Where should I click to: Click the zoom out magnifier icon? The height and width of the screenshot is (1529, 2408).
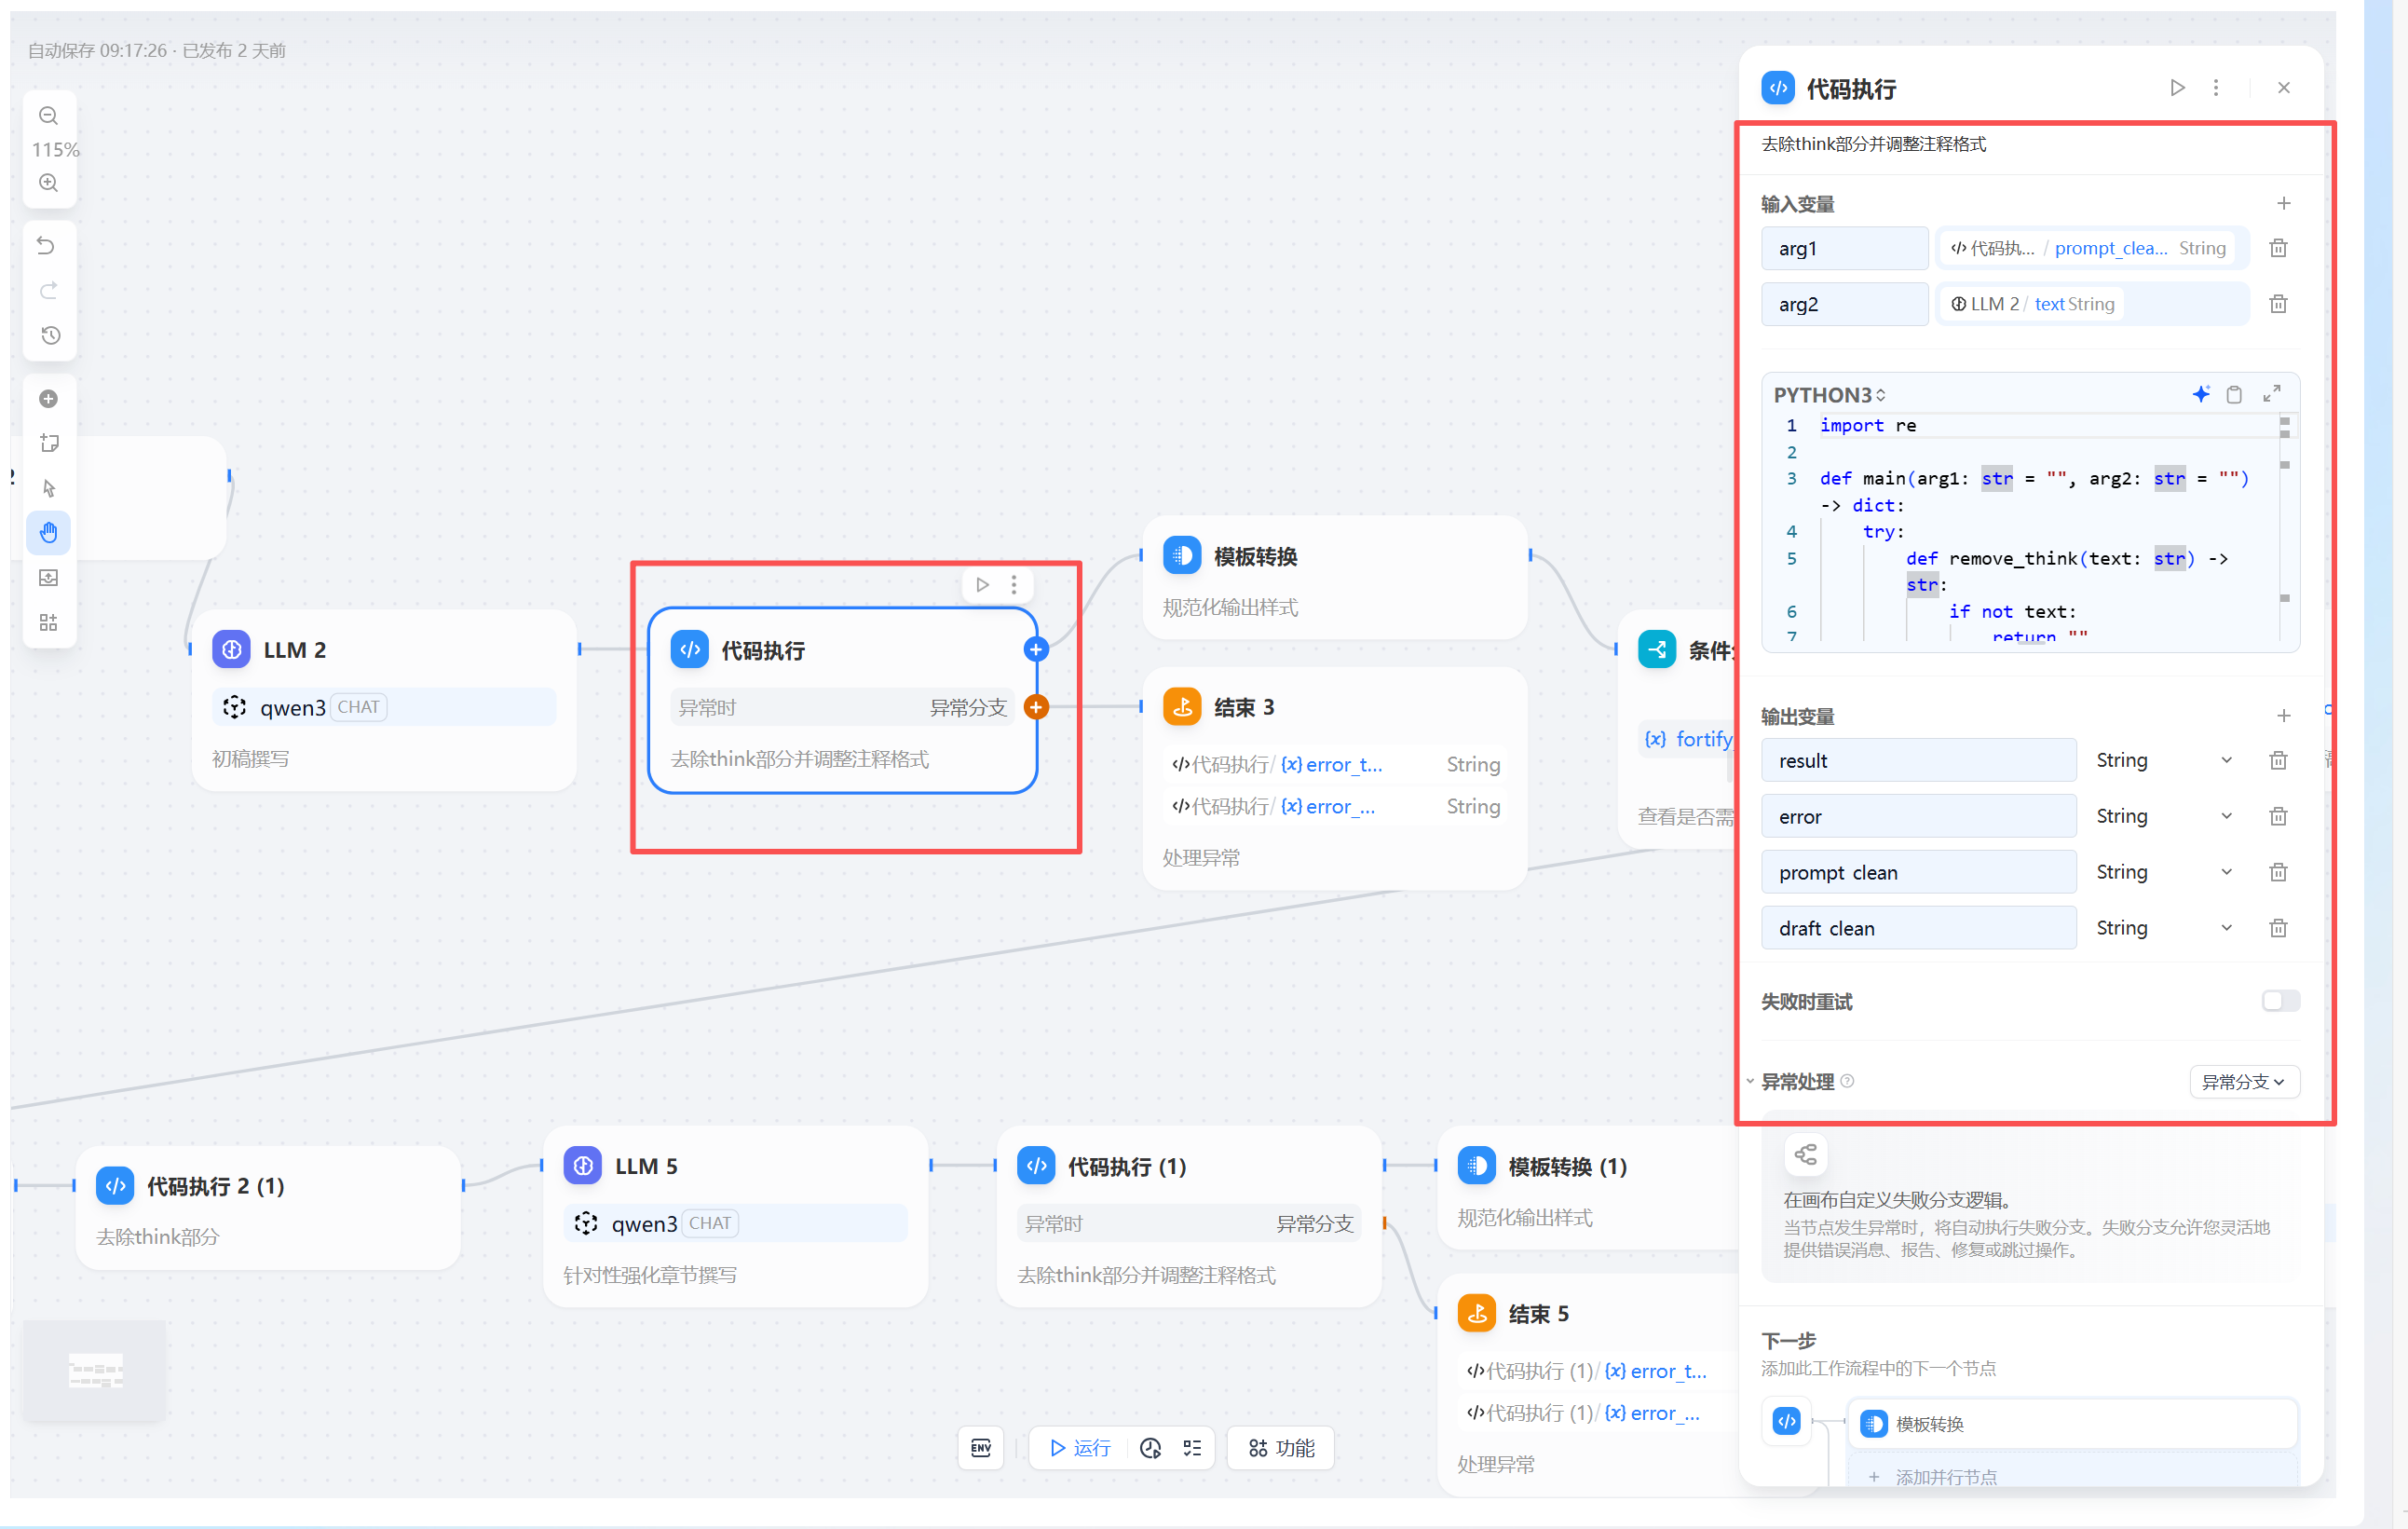coord(48,115)
